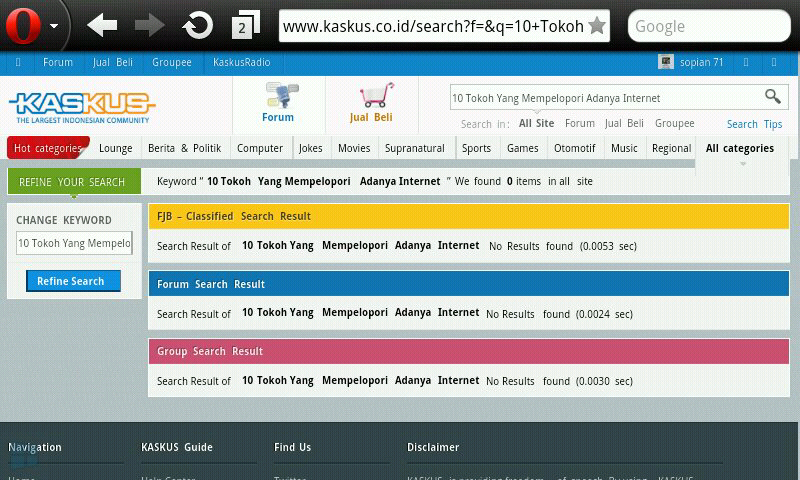The height and width of the screenshot is (480, 800).
Task: Open the Opera menu logo
Action: coord(23,26)
